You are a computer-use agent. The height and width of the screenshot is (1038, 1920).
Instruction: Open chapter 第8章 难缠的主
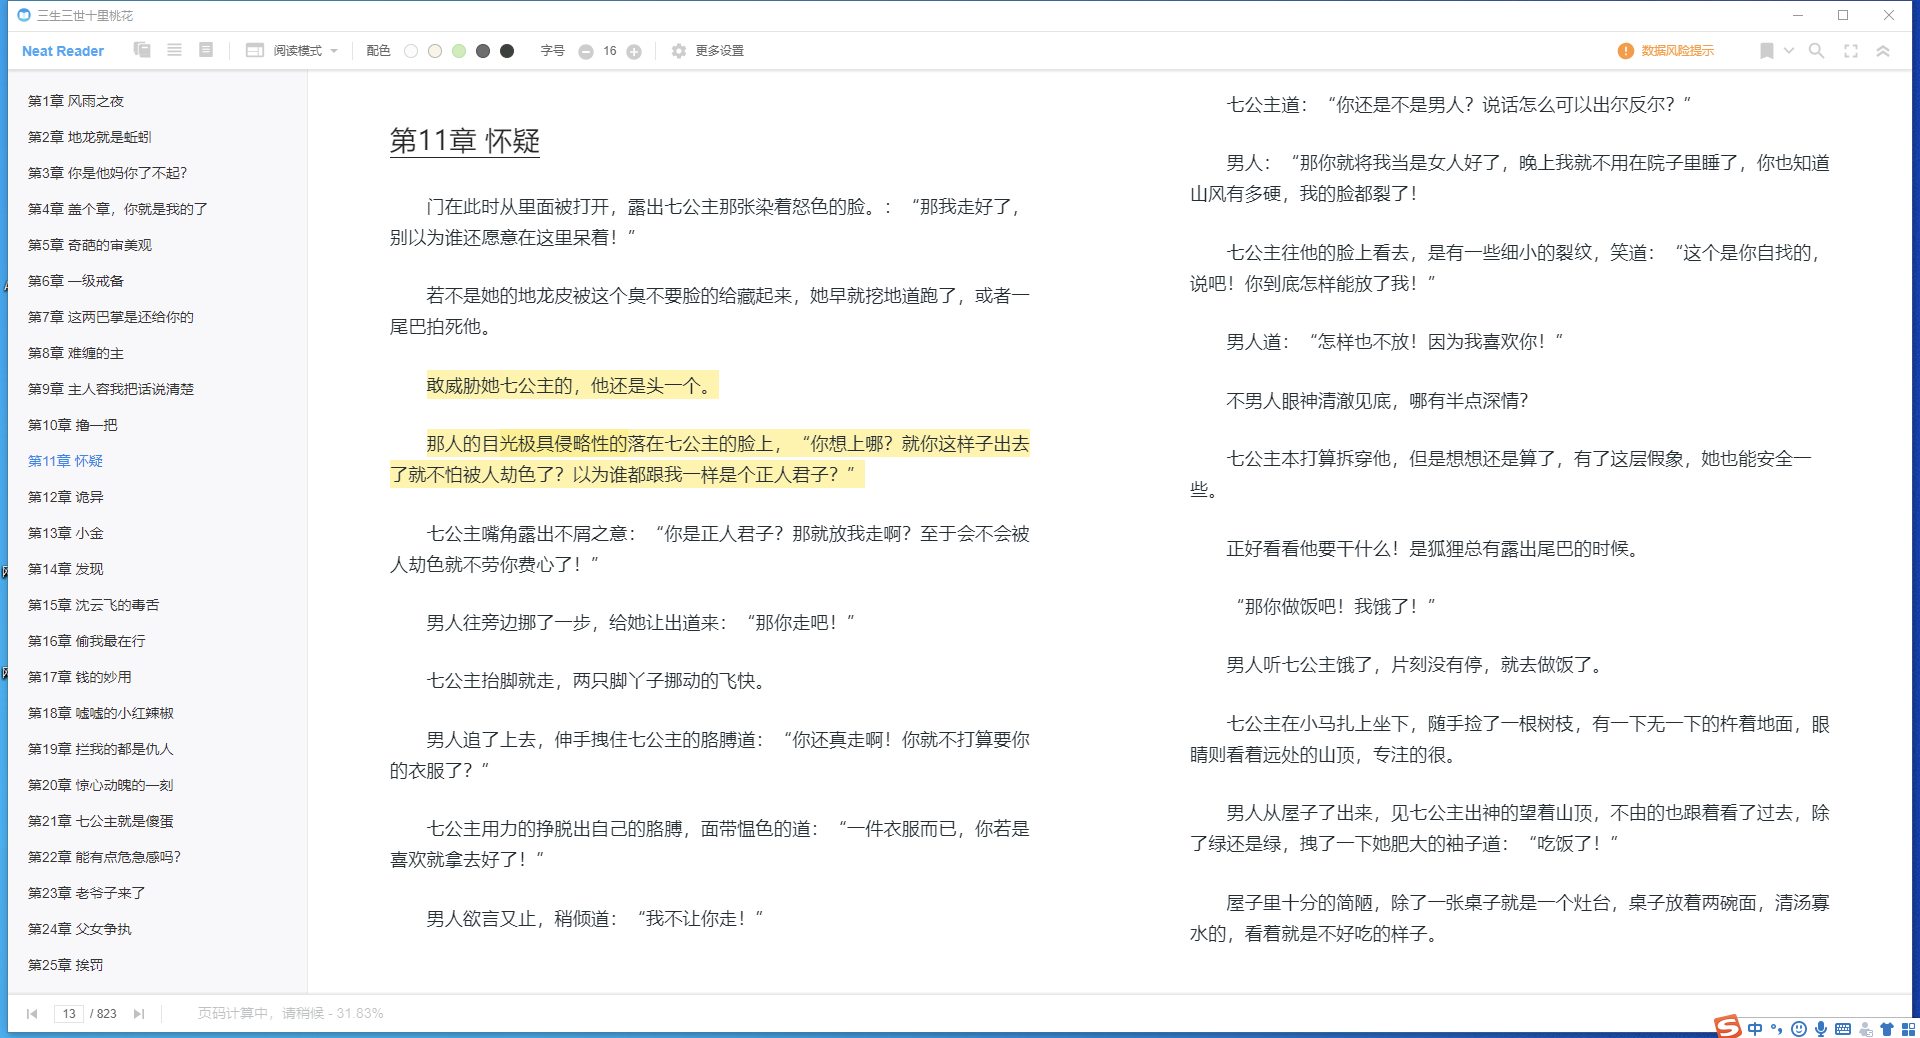tap(76, 353)
